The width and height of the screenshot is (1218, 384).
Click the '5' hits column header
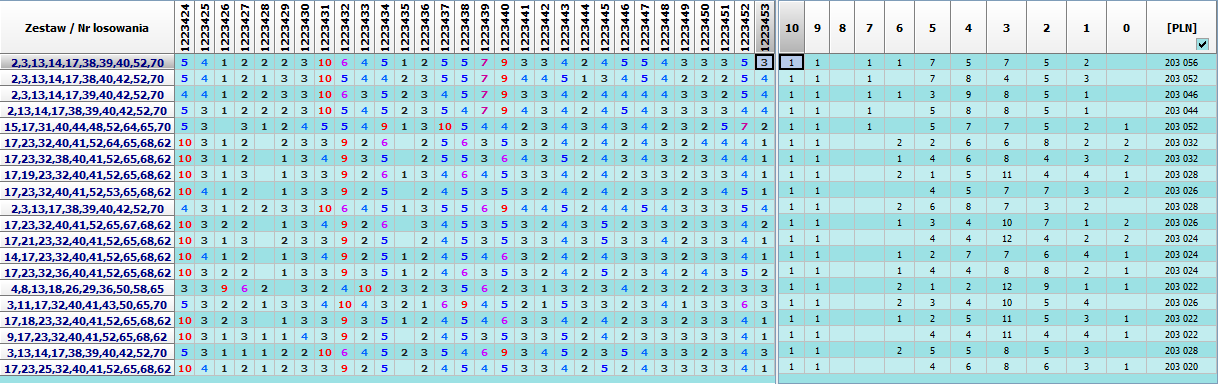click(x=932, y=27)
